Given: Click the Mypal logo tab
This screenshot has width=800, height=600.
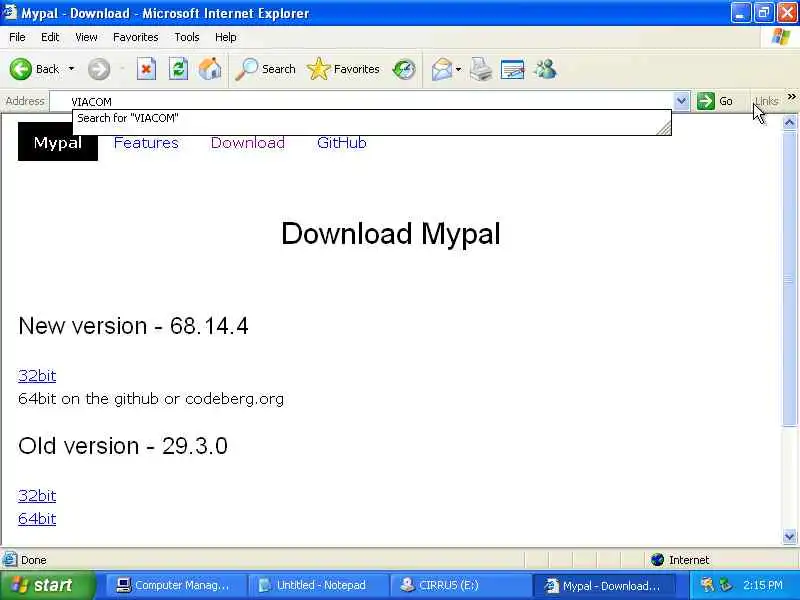Looking at the screenshot, I should [x=58, y=142].
